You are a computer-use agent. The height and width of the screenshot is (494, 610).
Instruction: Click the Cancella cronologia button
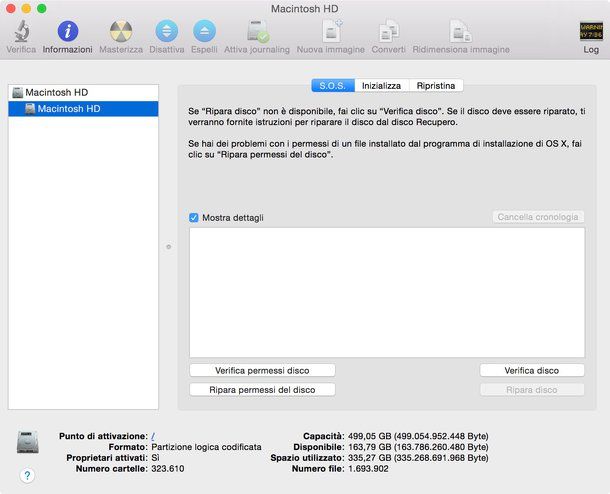[x=538, y=217]
